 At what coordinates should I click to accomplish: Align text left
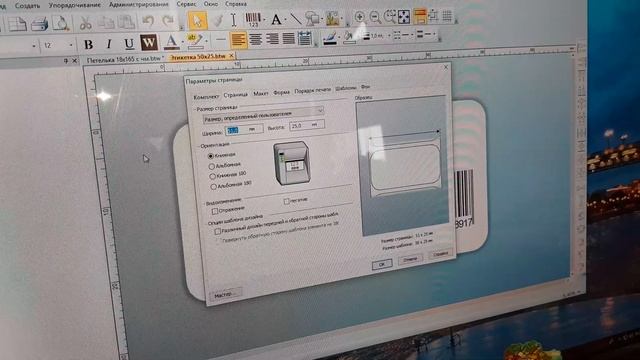(x=238, y=40)
